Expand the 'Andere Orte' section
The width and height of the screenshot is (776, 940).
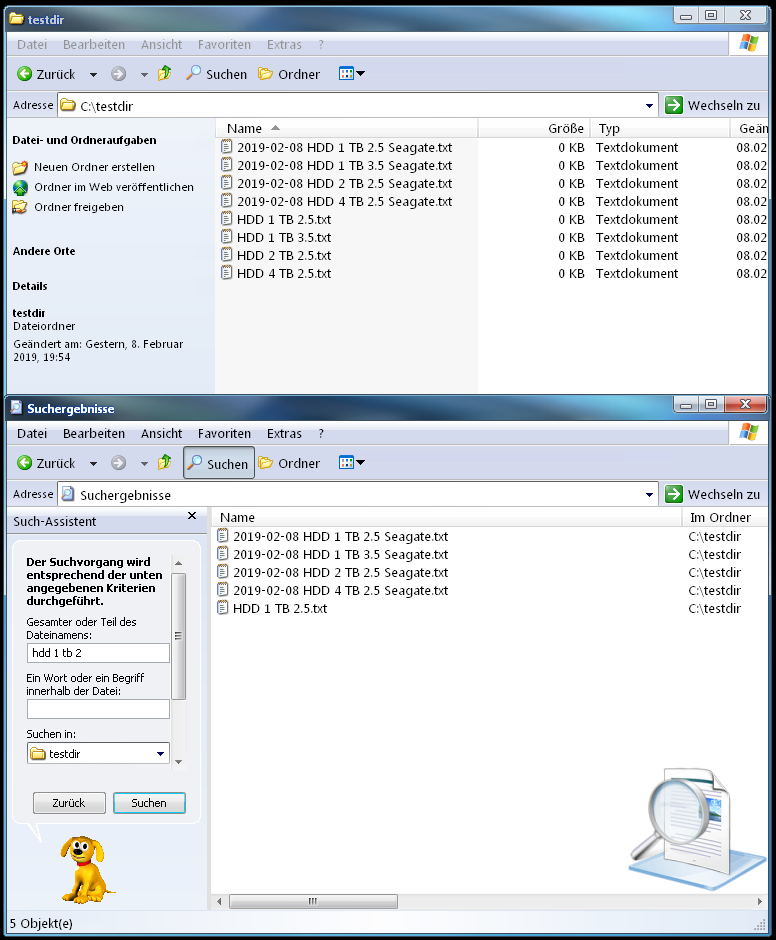(x=44, y=251)
